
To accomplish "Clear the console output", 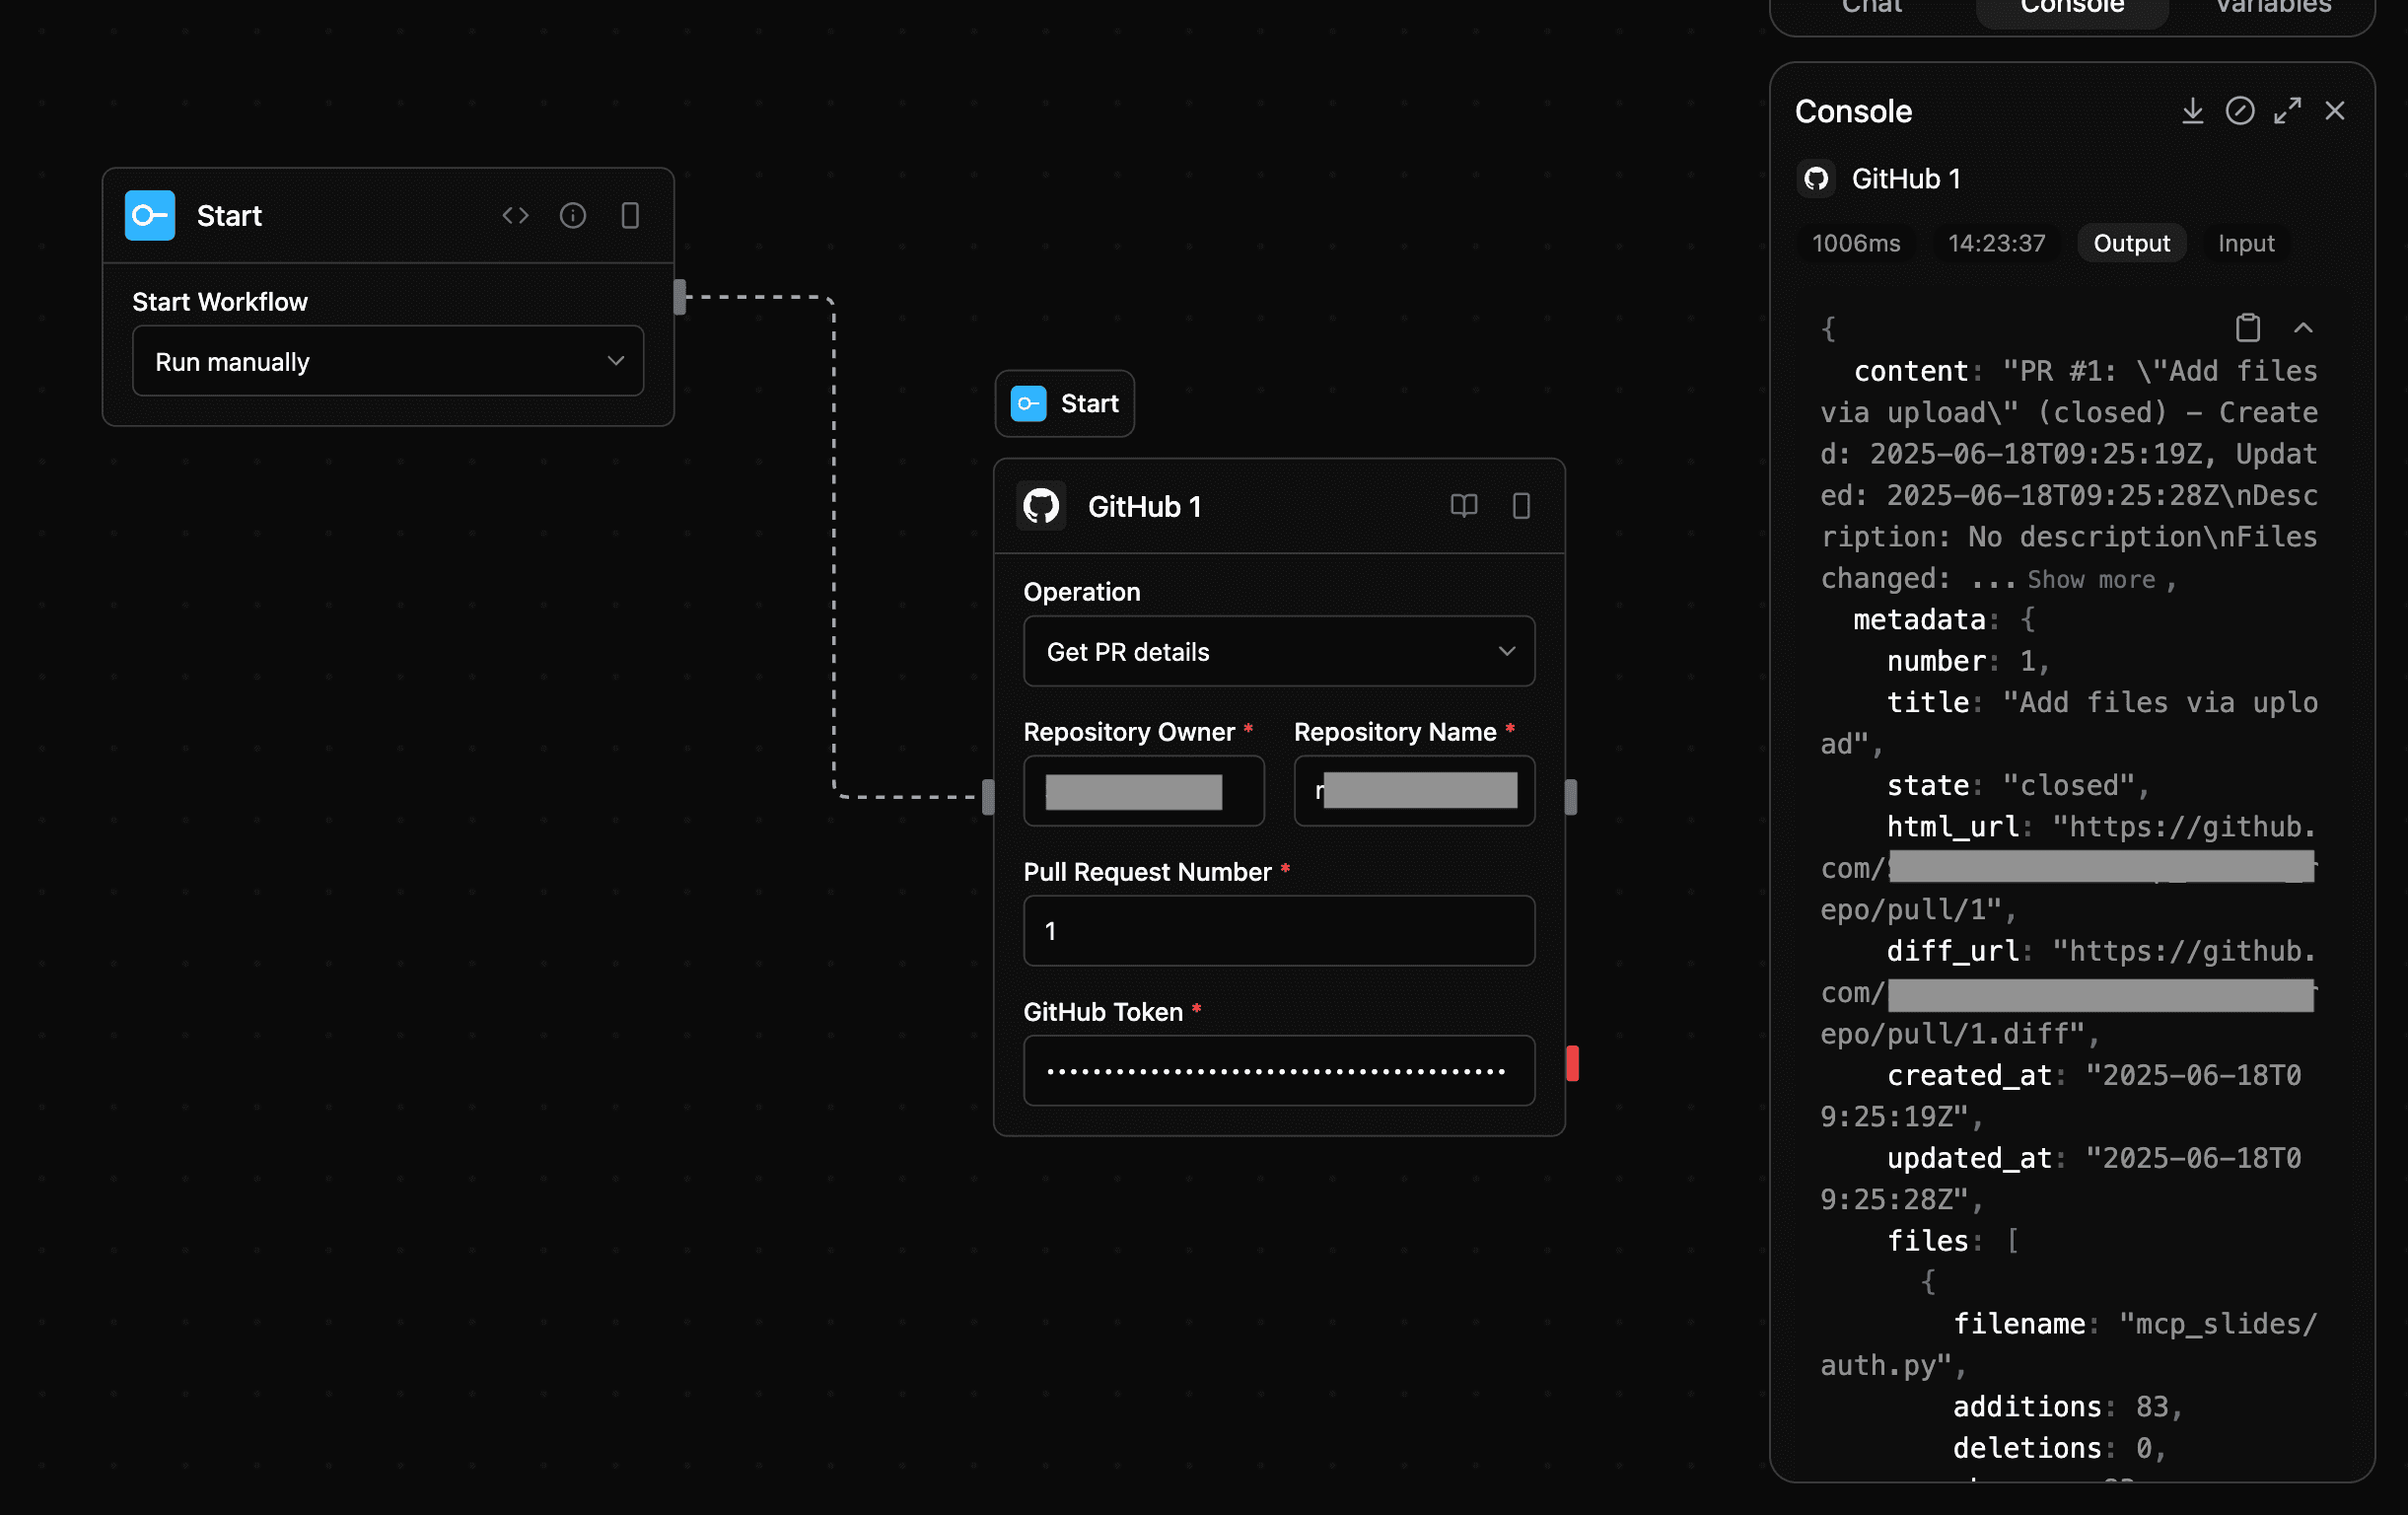I will [x=2240, y=110].
